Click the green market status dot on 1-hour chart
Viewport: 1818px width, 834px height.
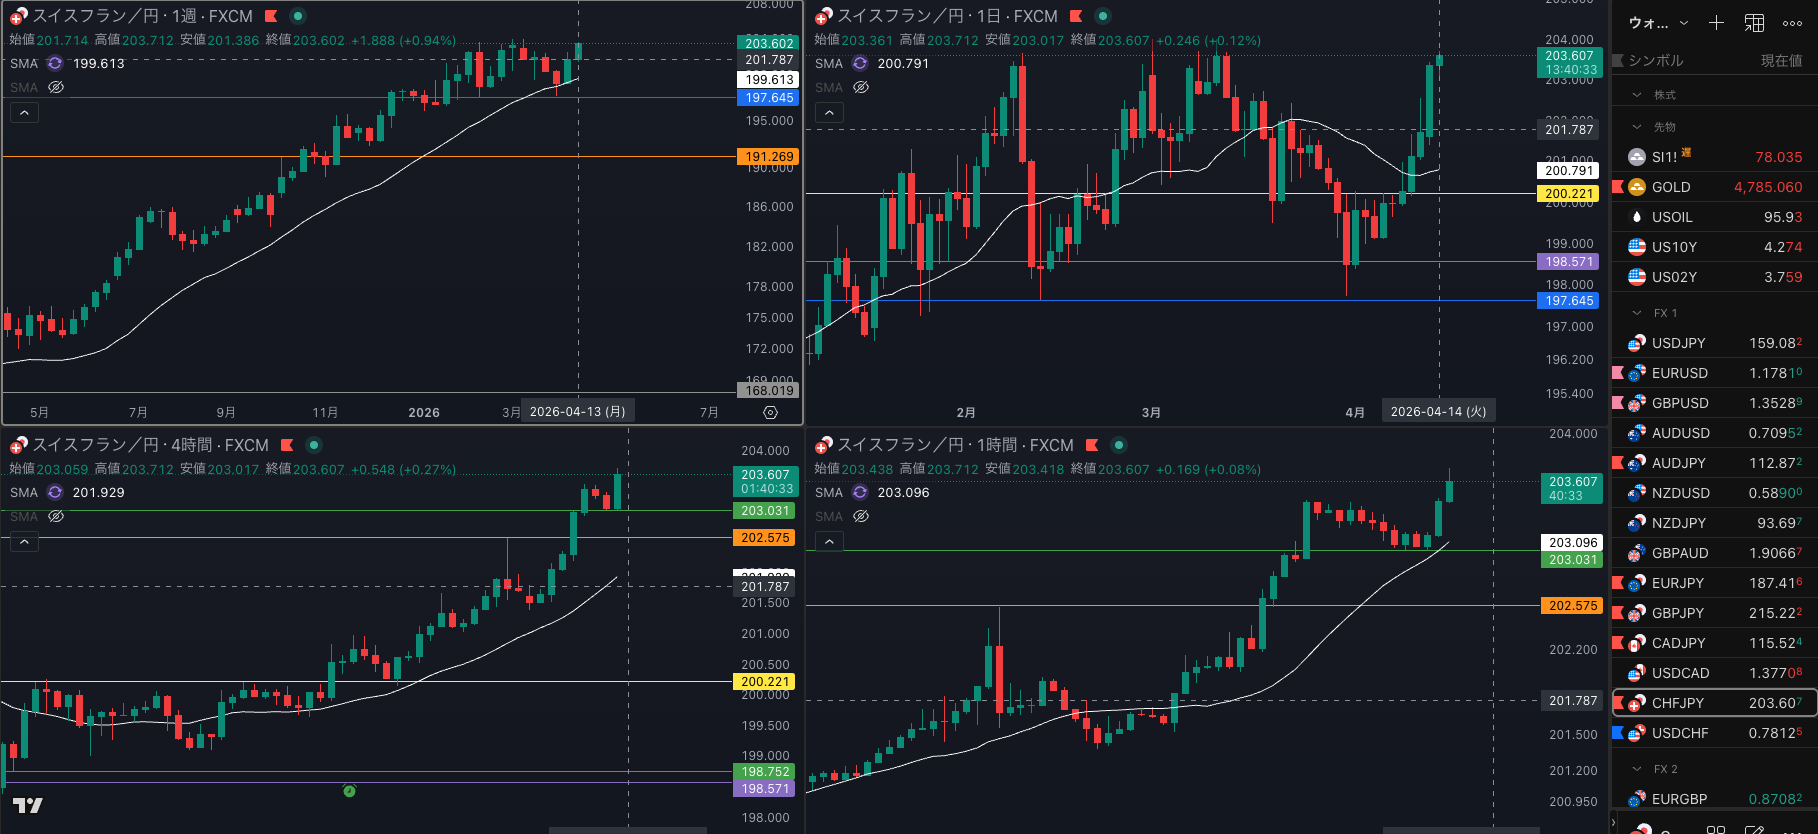coord(1119,445)
